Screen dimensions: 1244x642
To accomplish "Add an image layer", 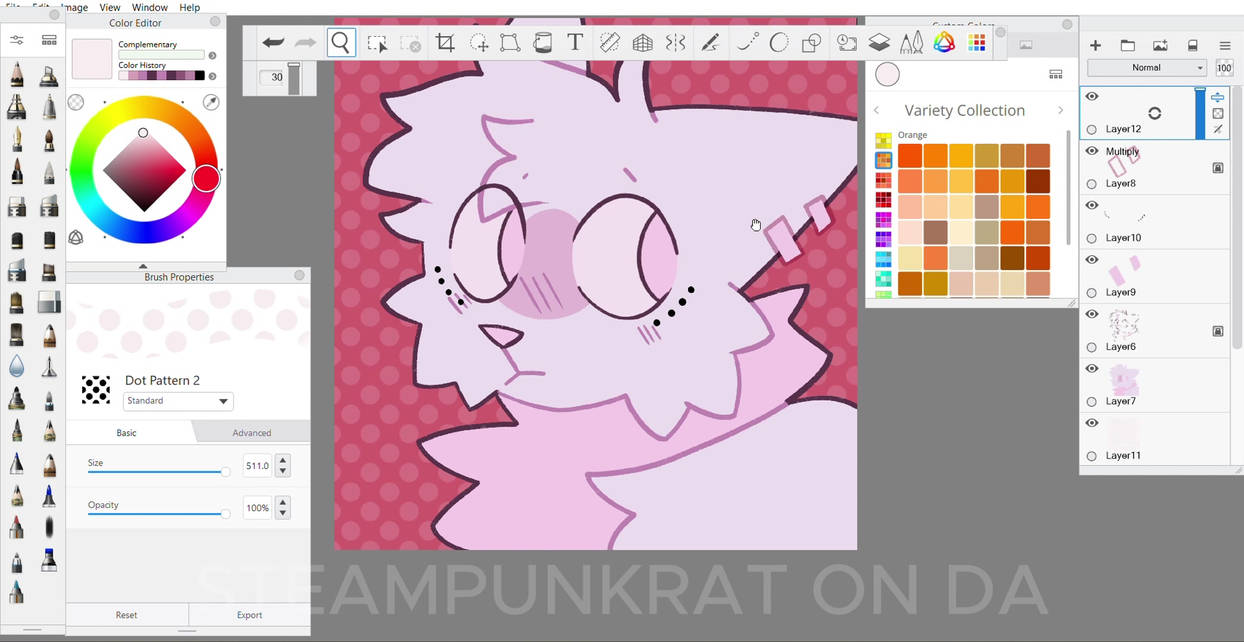I will [1160, 45].
